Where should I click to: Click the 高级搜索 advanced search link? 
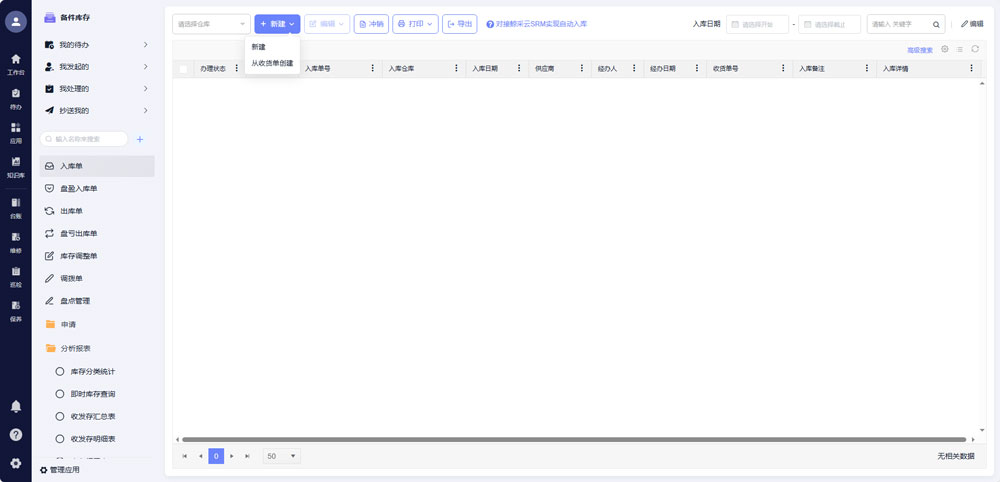[x=919, y=49]
